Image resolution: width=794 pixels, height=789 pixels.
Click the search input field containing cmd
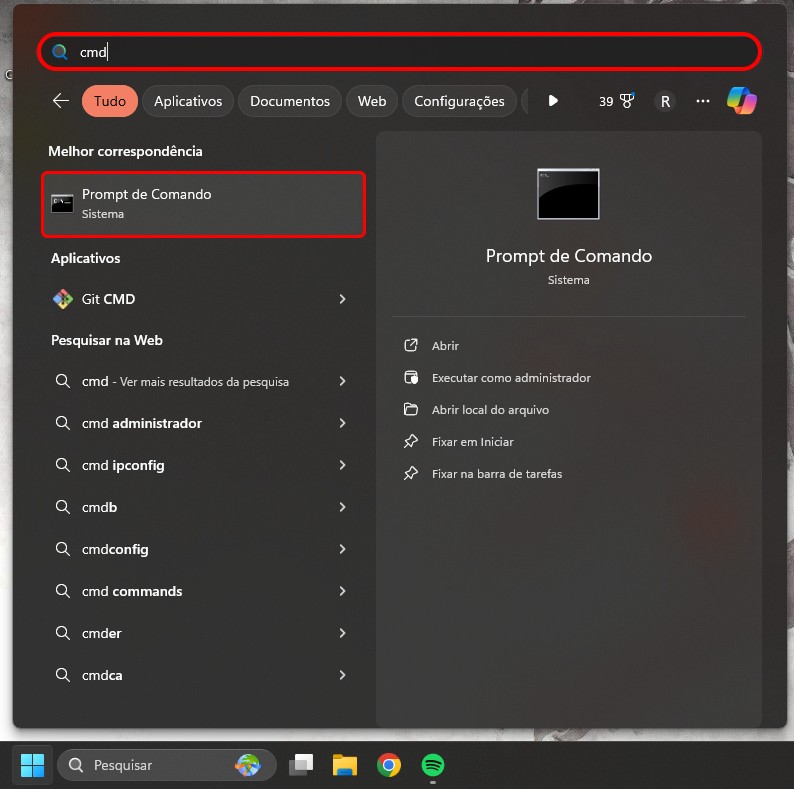[400, 52]
